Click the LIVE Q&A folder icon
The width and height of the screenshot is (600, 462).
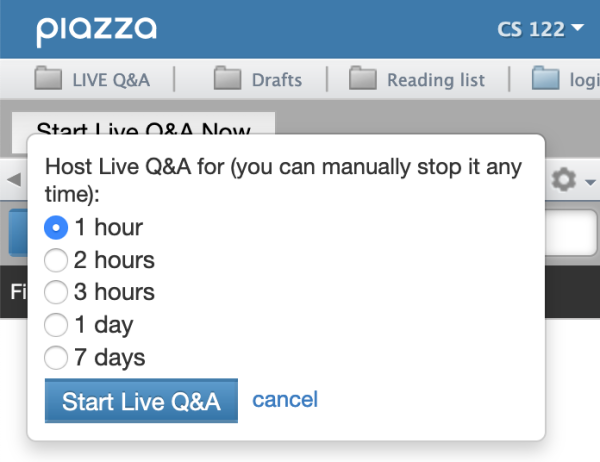[x=48, y=79]
